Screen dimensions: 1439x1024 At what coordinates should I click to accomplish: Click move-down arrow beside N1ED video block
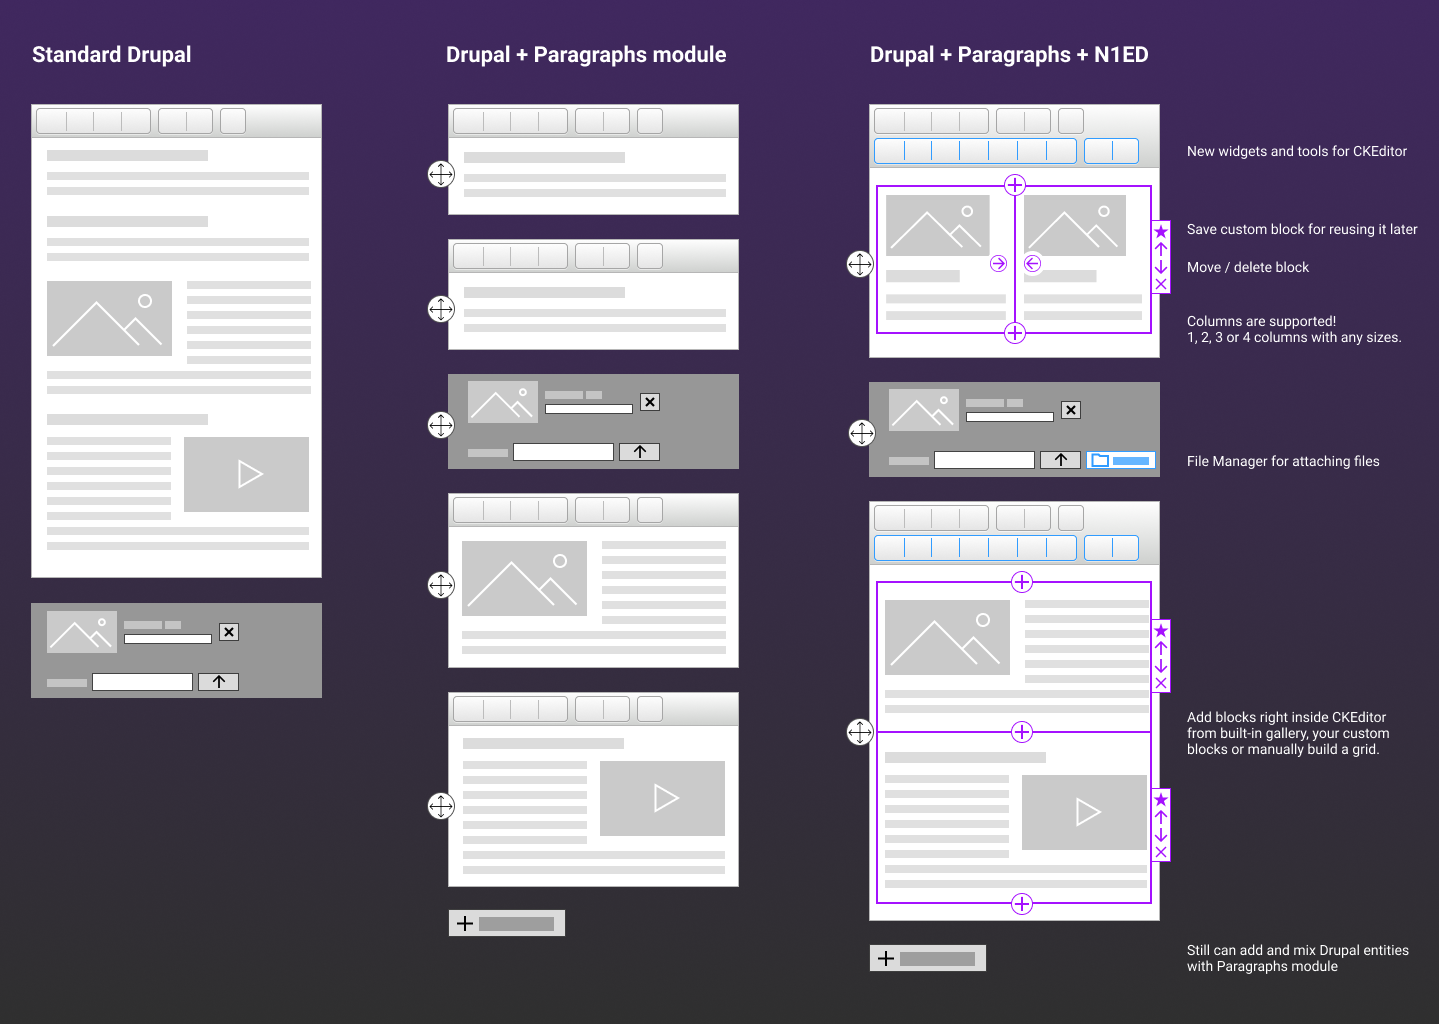click(x=1161, y=835)
